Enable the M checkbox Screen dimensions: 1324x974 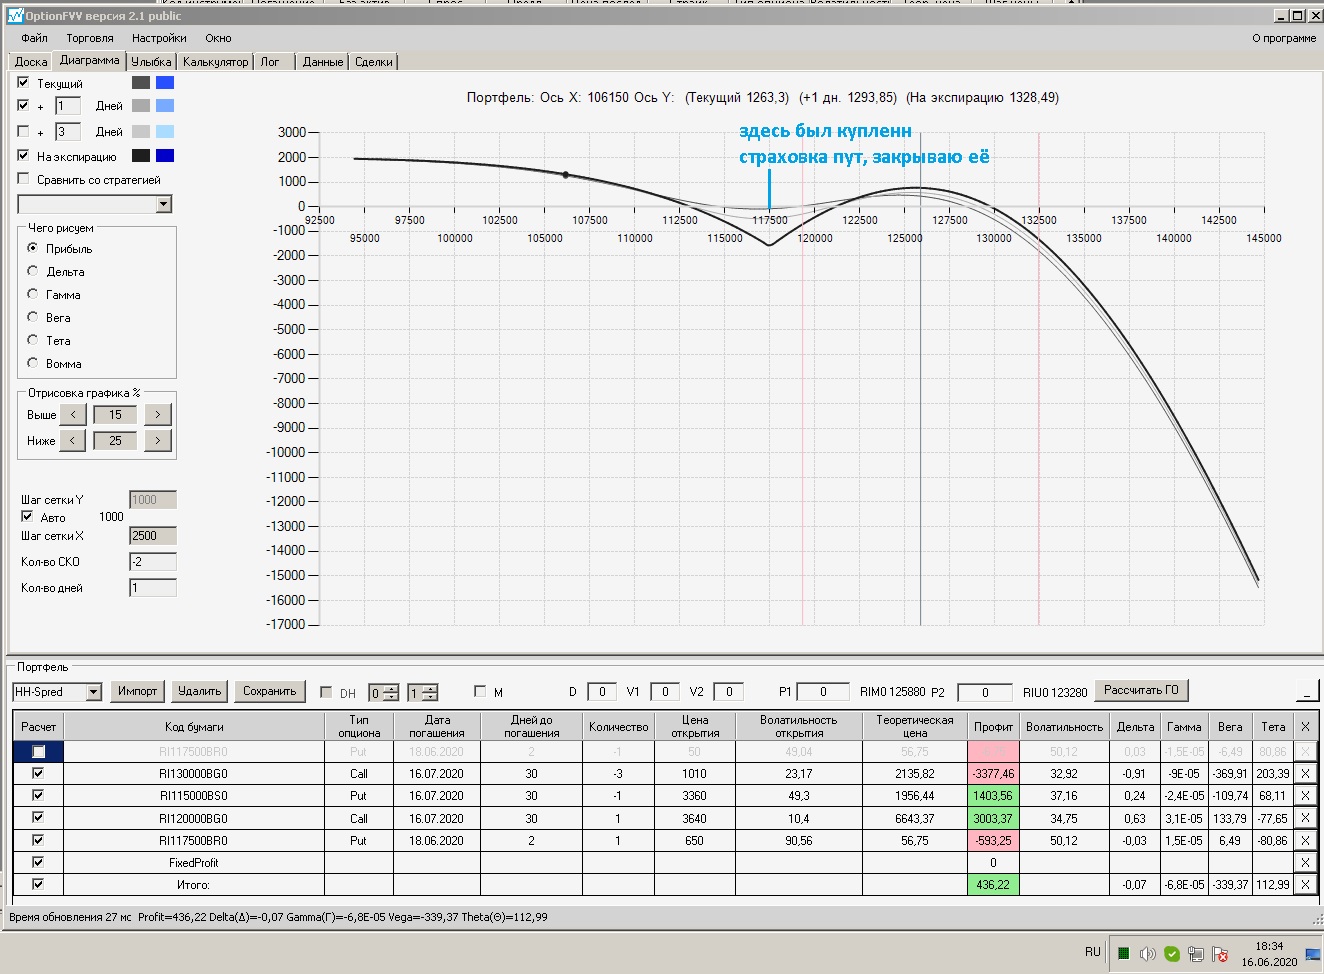[x=480, y=691]
